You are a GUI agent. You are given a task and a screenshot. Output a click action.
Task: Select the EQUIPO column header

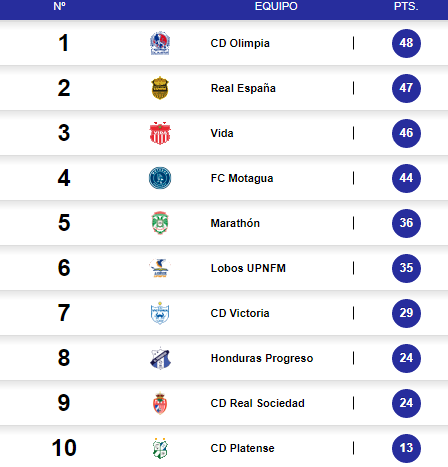point(276,6)
